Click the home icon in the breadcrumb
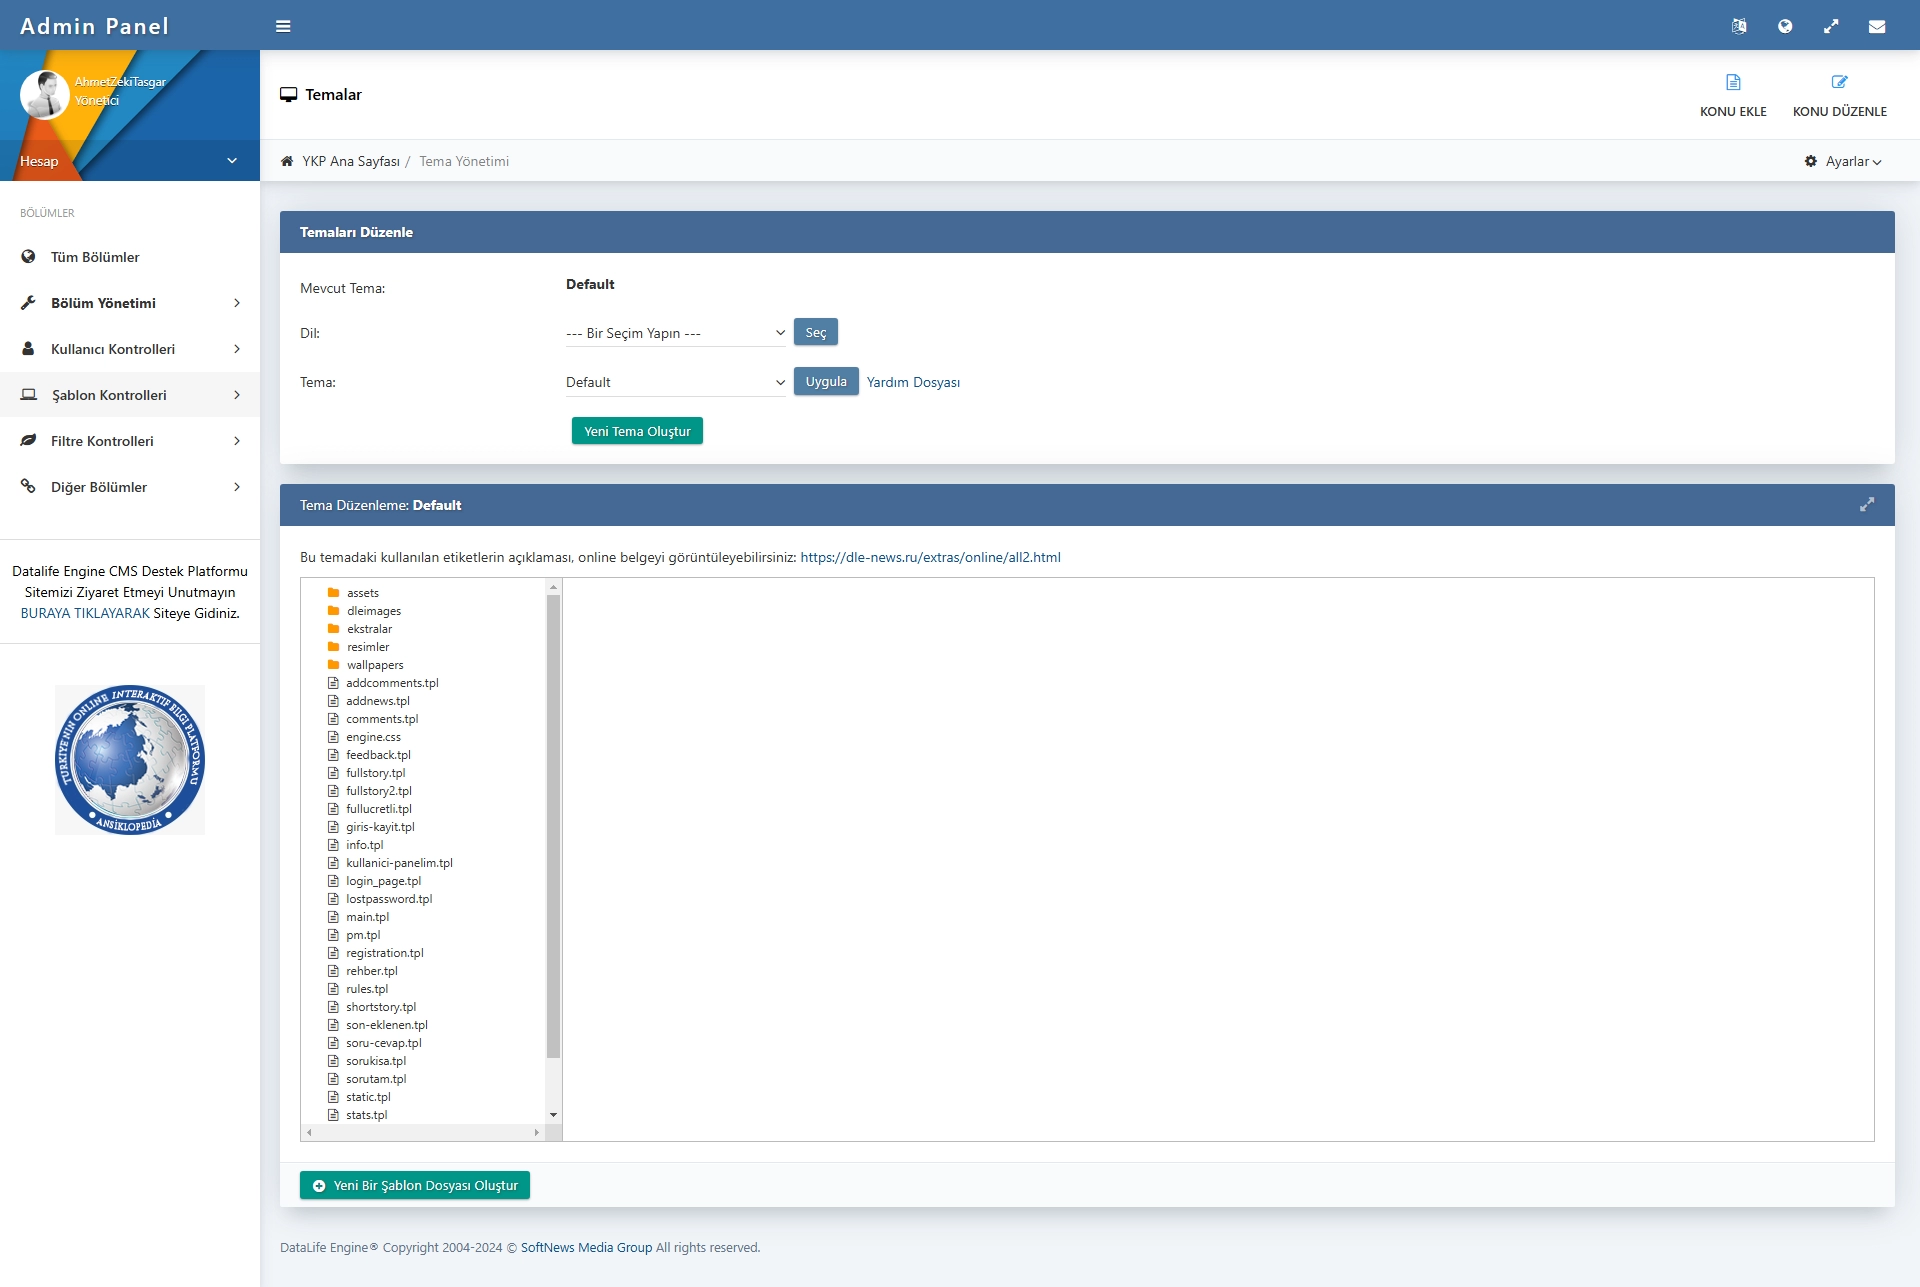Viewport: 1920px width, 1287px height. pyautogui.click(x=287, y=161)
